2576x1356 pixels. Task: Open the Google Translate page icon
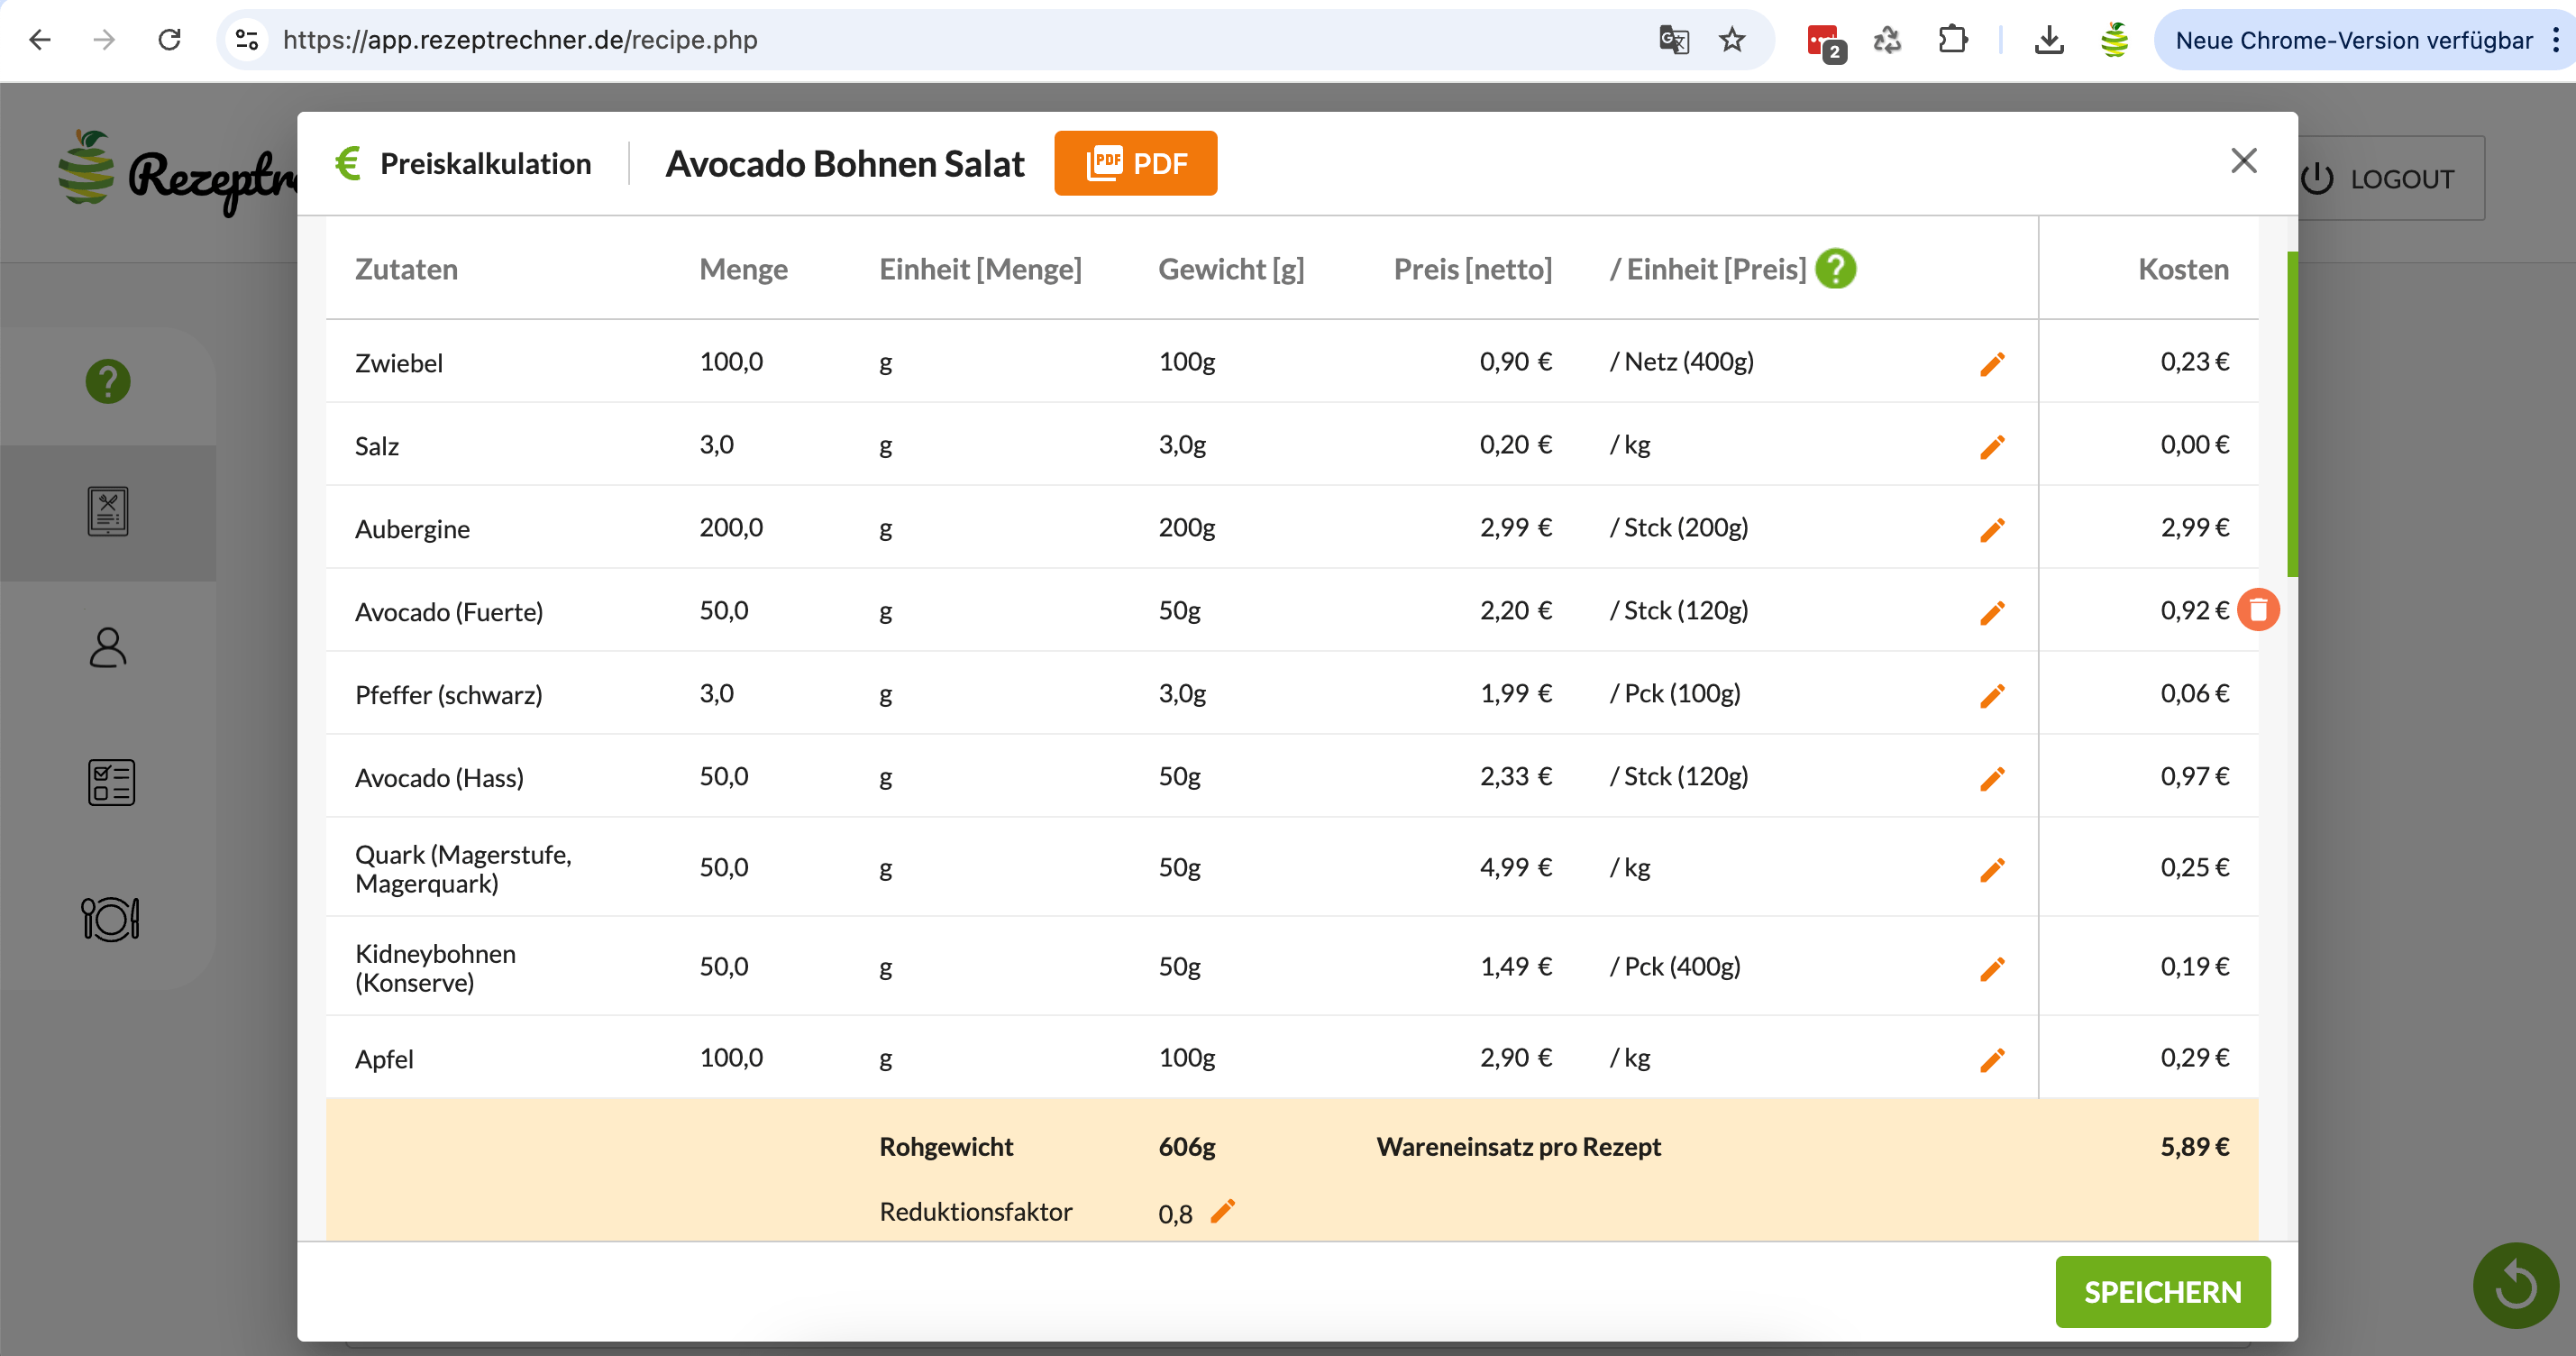coord(1674,40)
